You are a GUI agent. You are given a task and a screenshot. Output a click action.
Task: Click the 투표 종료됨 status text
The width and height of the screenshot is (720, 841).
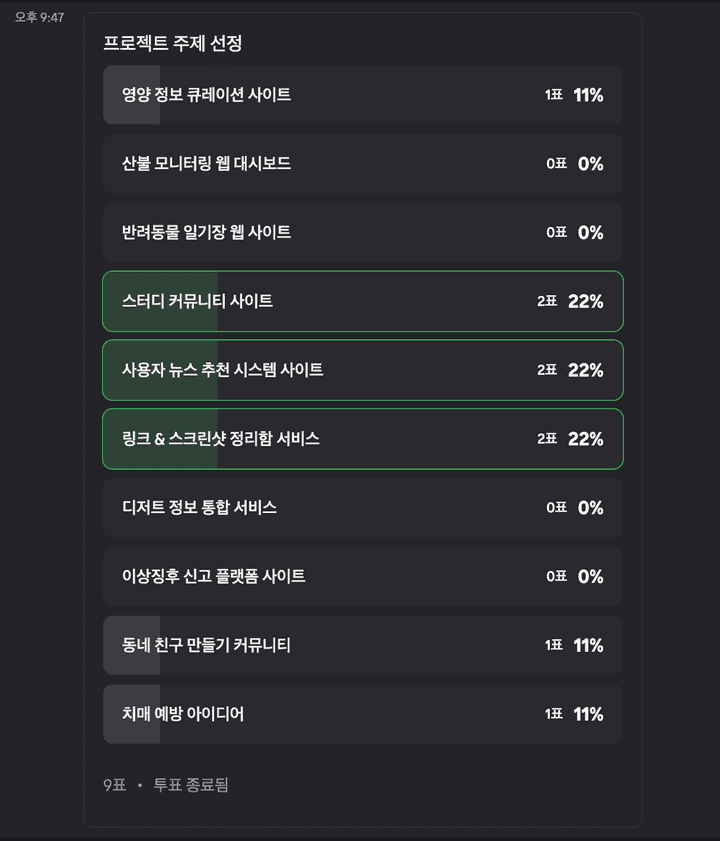pyautogui.click(x=191, y=785)
